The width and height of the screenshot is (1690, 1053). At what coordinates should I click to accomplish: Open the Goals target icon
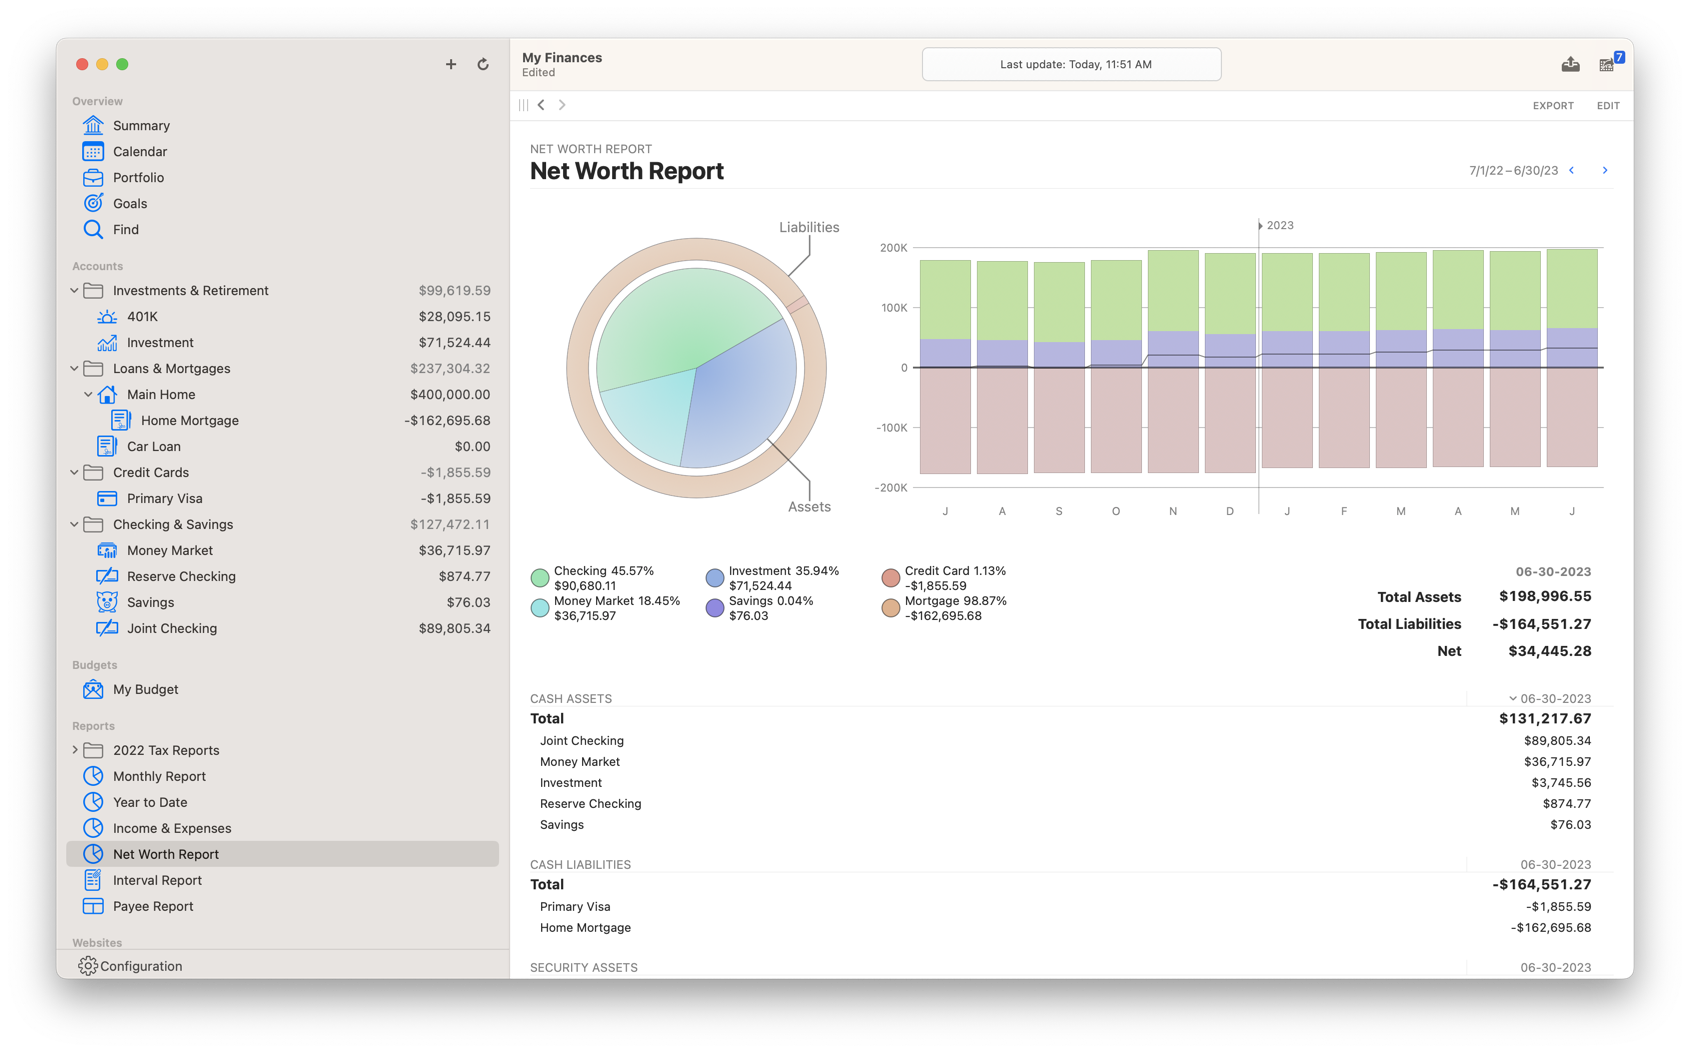pyautogui.click(x=93, y=203)
